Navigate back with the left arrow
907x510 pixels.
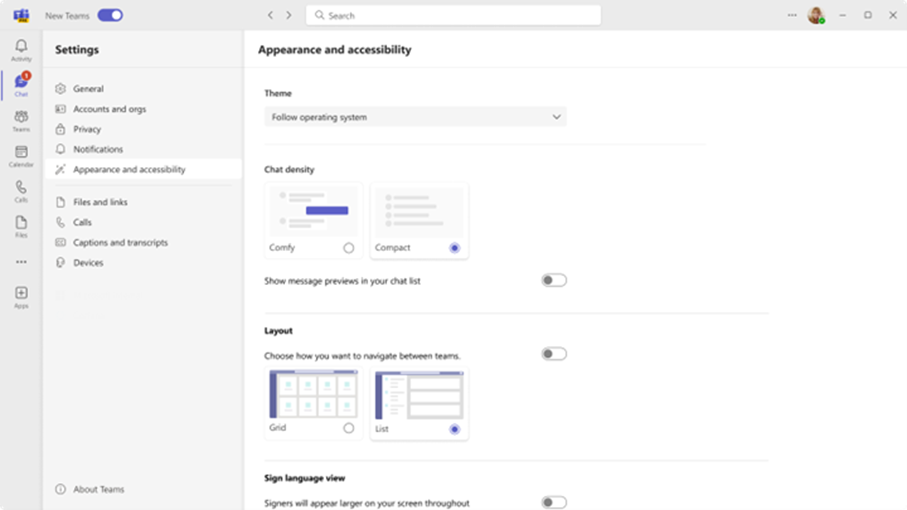270,15
